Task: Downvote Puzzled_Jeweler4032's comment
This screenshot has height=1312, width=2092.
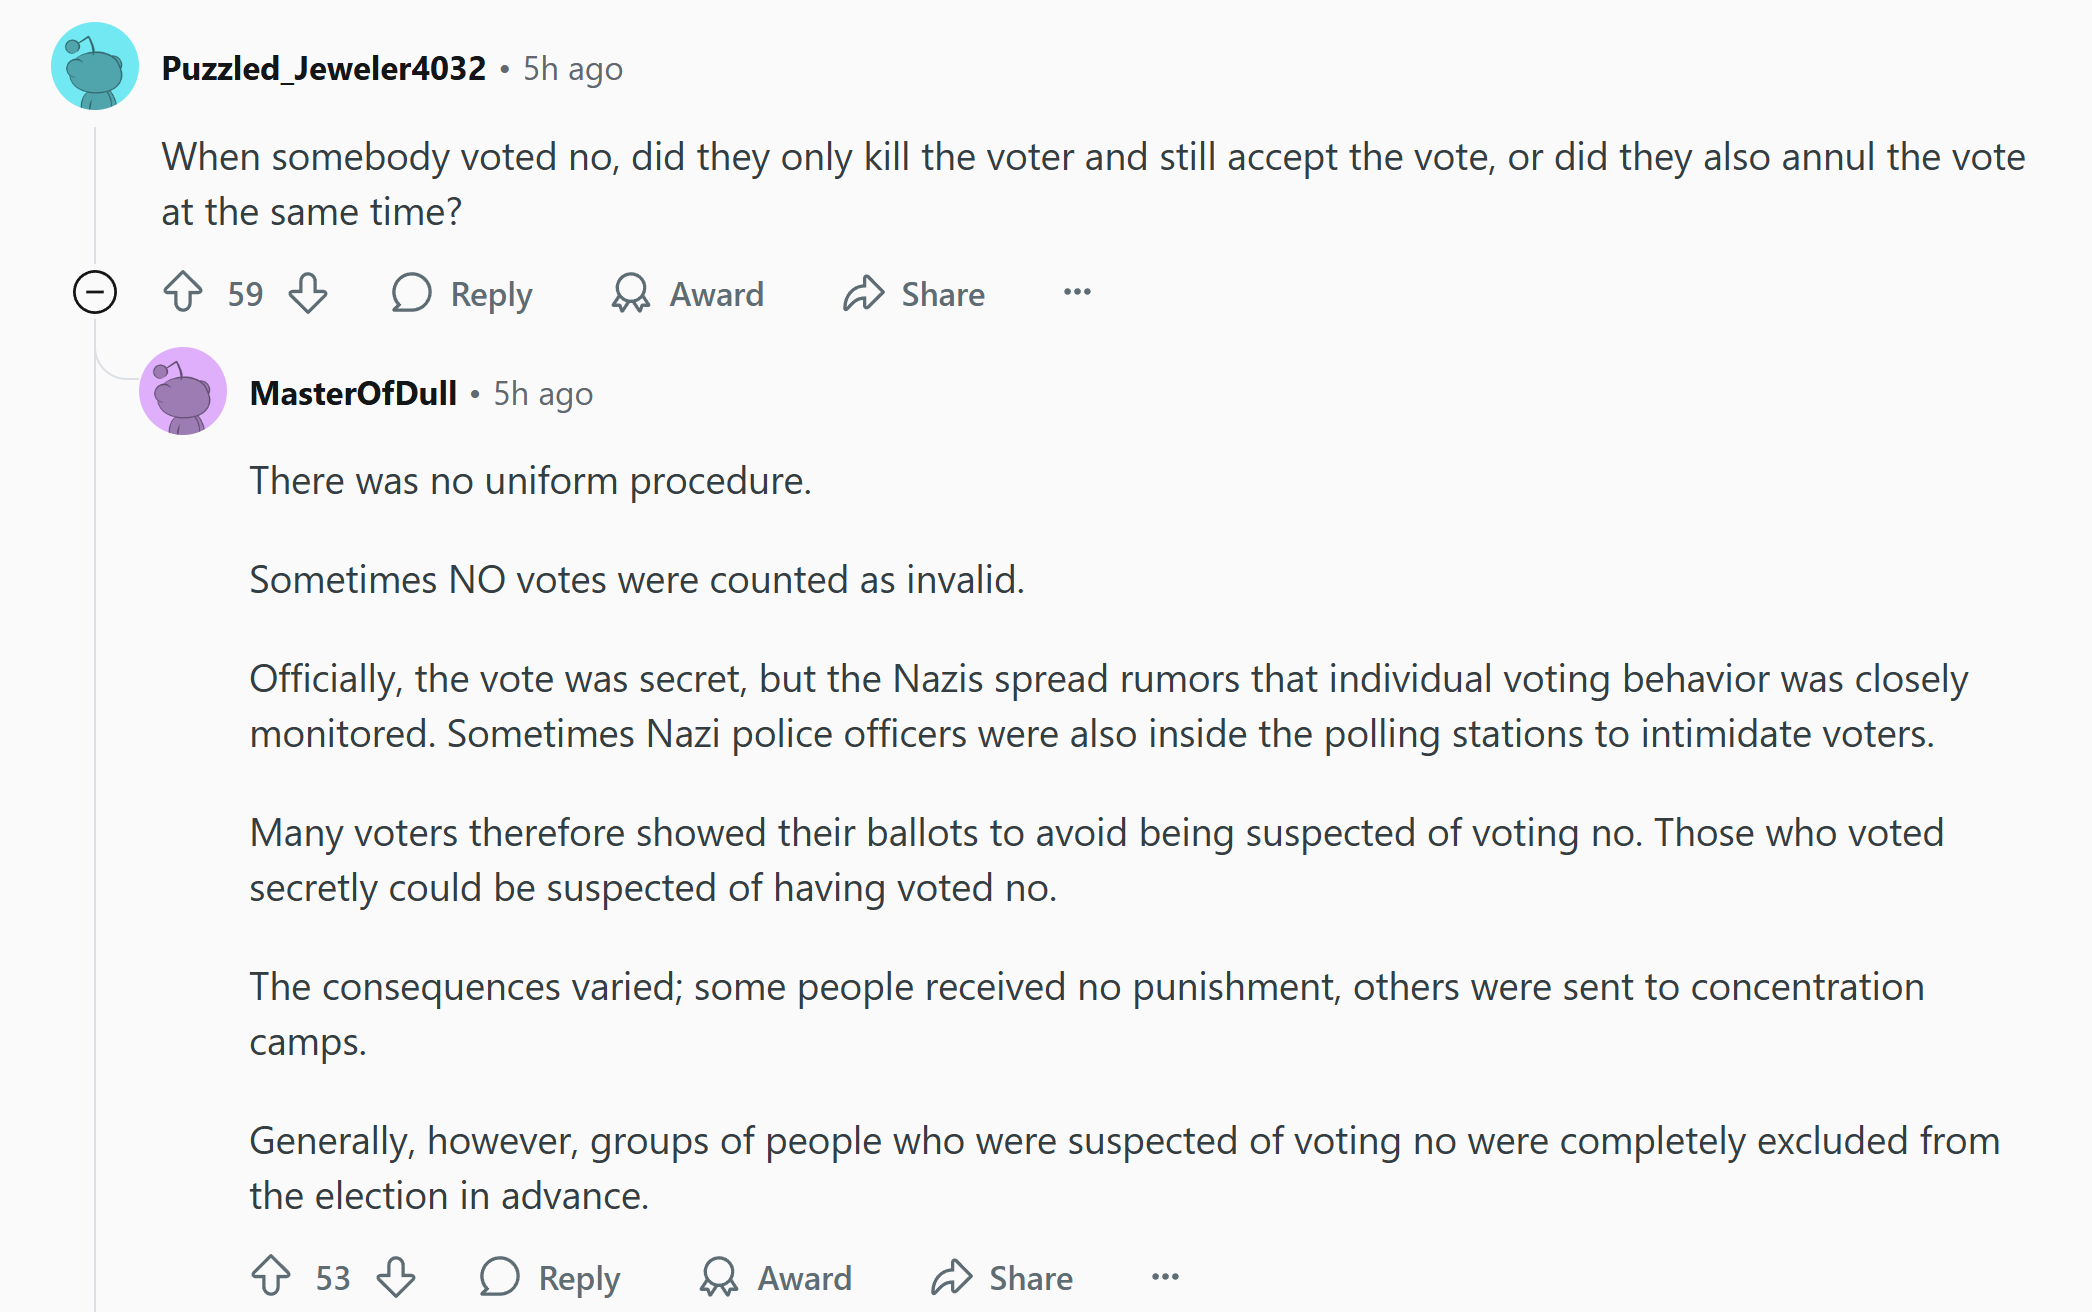Action: [x=308, y=293]
